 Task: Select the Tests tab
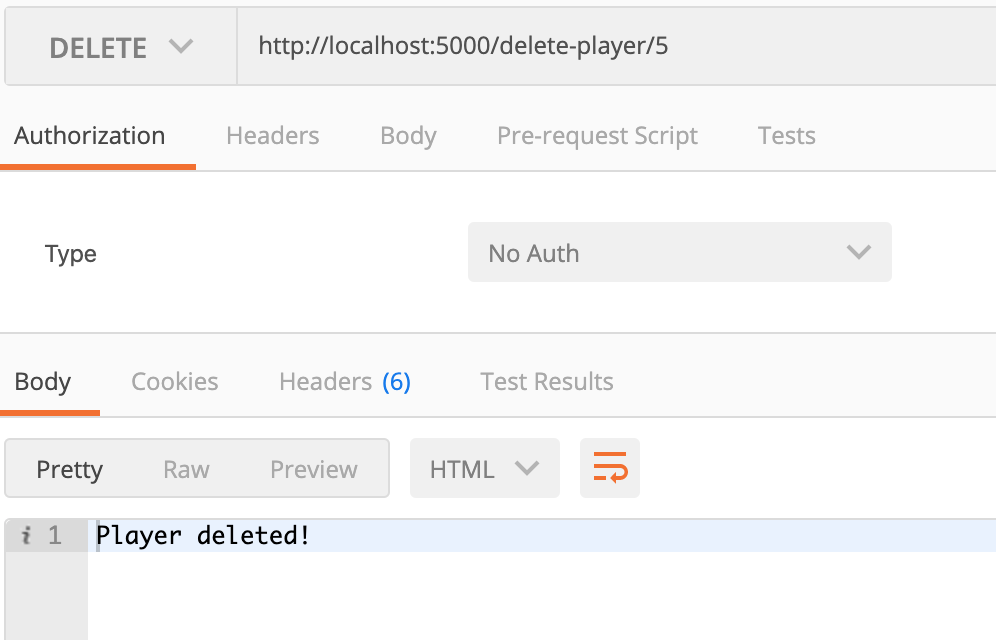[786, 136]
